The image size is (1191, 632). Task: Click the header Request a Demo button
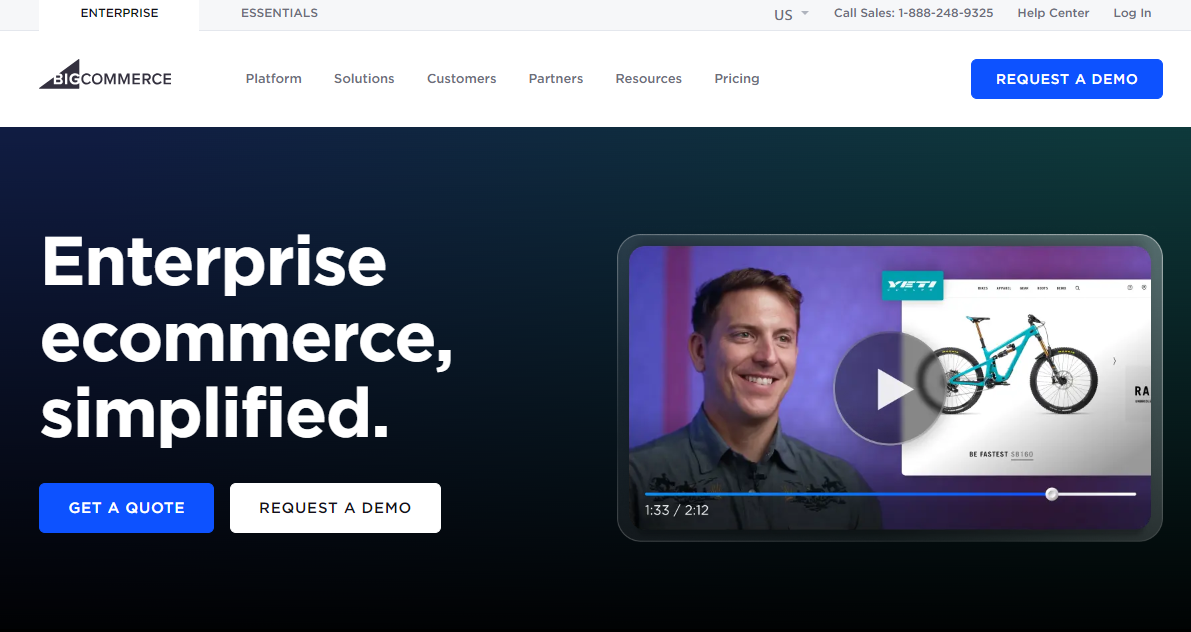coord(1066,79)
